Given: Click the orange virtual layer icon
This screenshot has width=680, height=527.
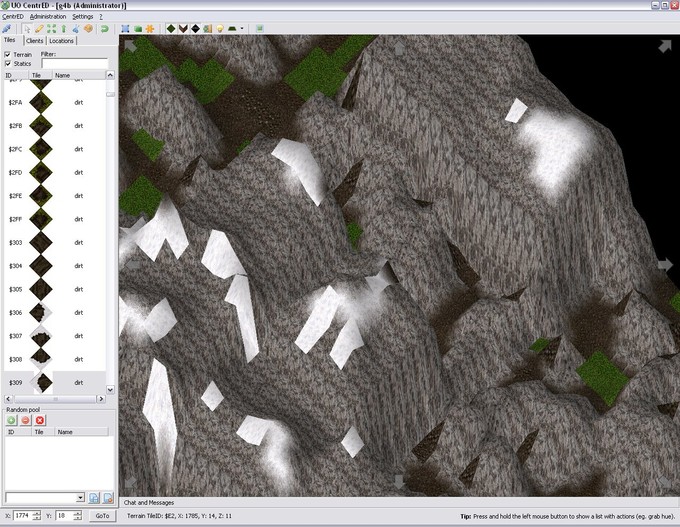Looking at the screenshot, I should coord(150,28).
